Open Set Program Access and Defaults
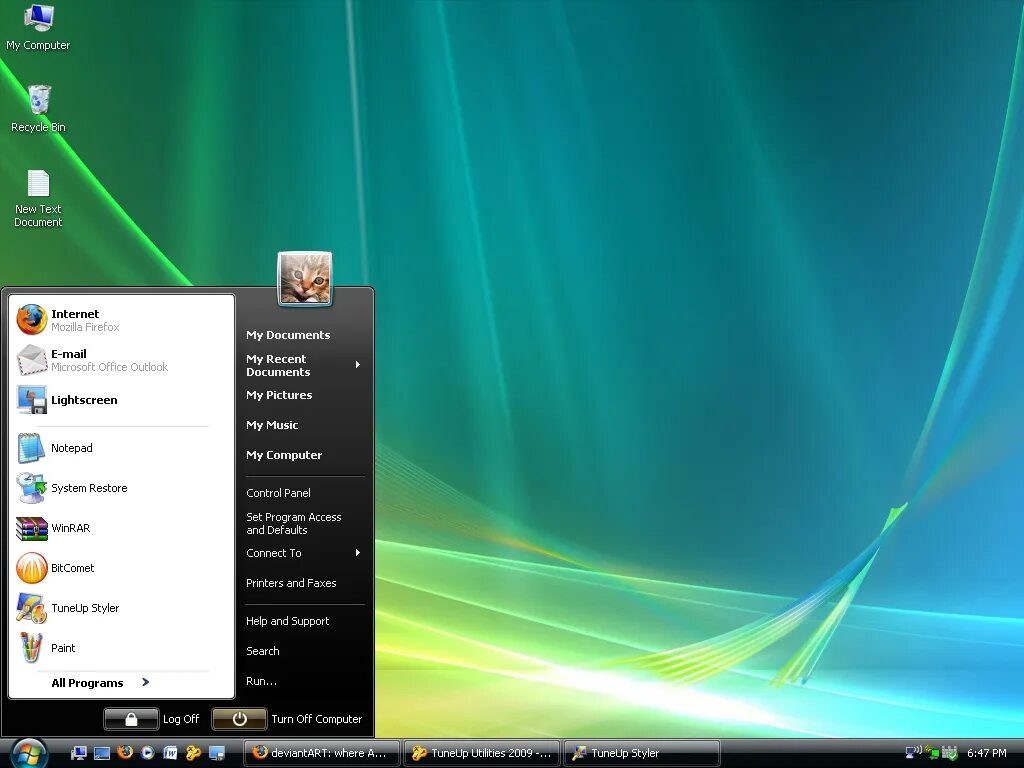 [294, 523]
